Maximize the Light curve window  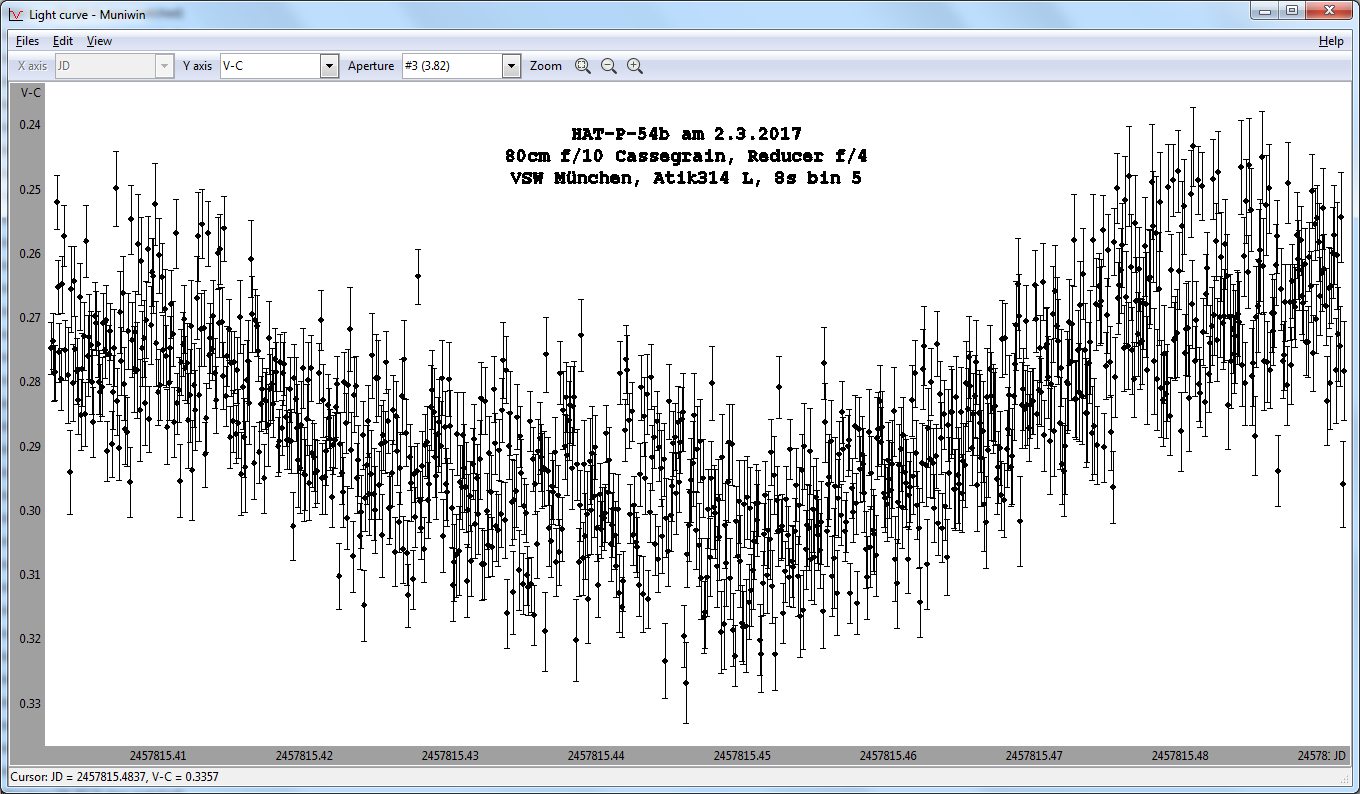click(1292, 10)
